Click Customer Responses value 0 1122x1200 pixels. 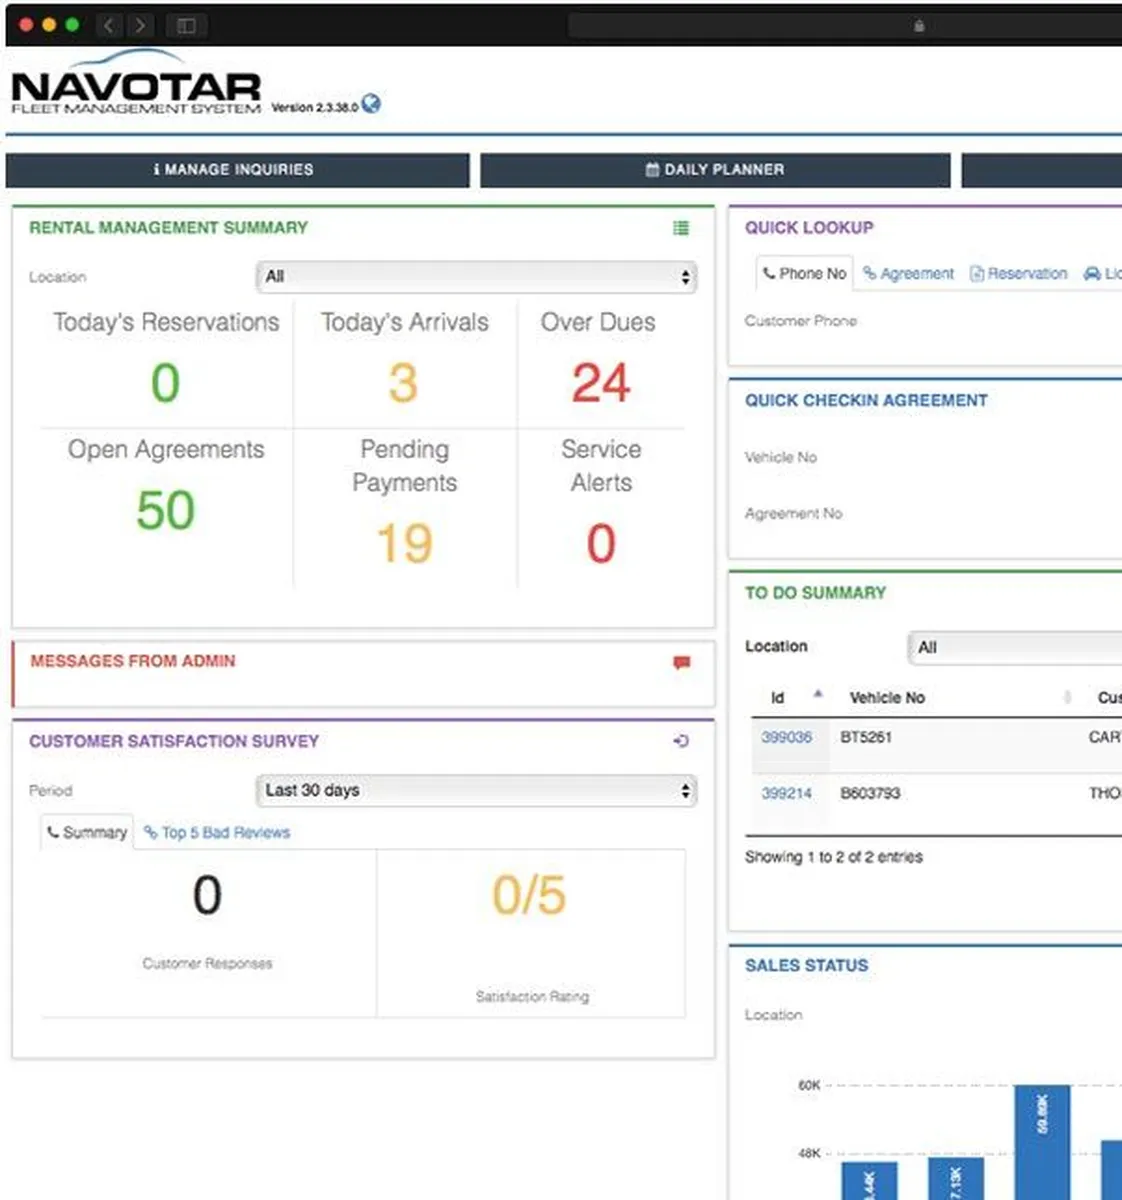[207, 895]
